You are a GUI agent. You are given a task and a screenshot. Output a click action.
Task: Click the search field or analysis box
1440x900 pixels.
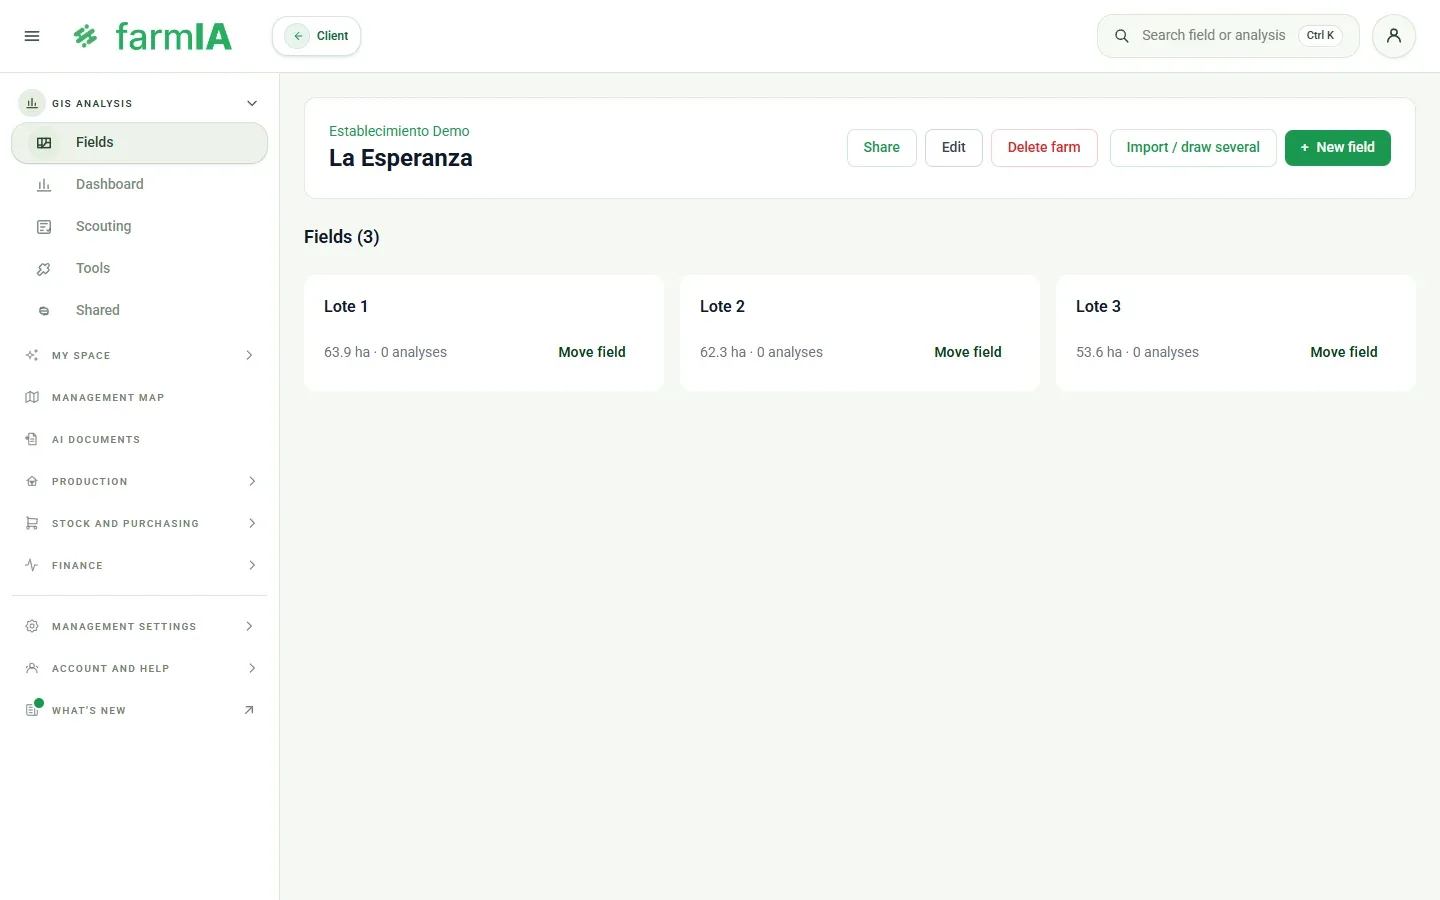1228,36
